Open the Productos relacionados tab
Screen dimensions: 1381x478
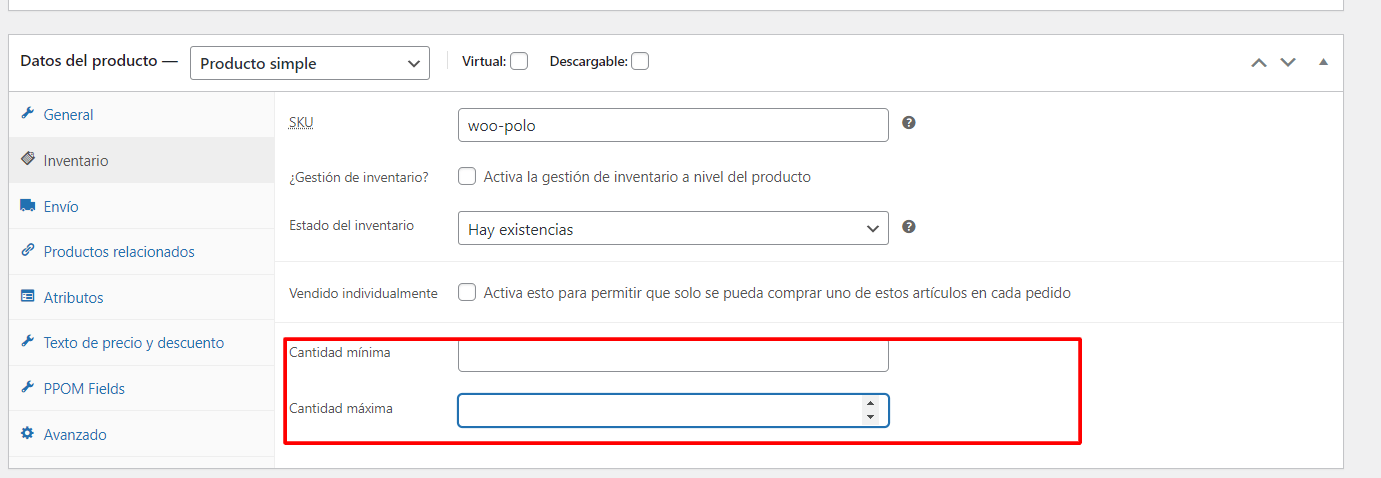(142, 252)
